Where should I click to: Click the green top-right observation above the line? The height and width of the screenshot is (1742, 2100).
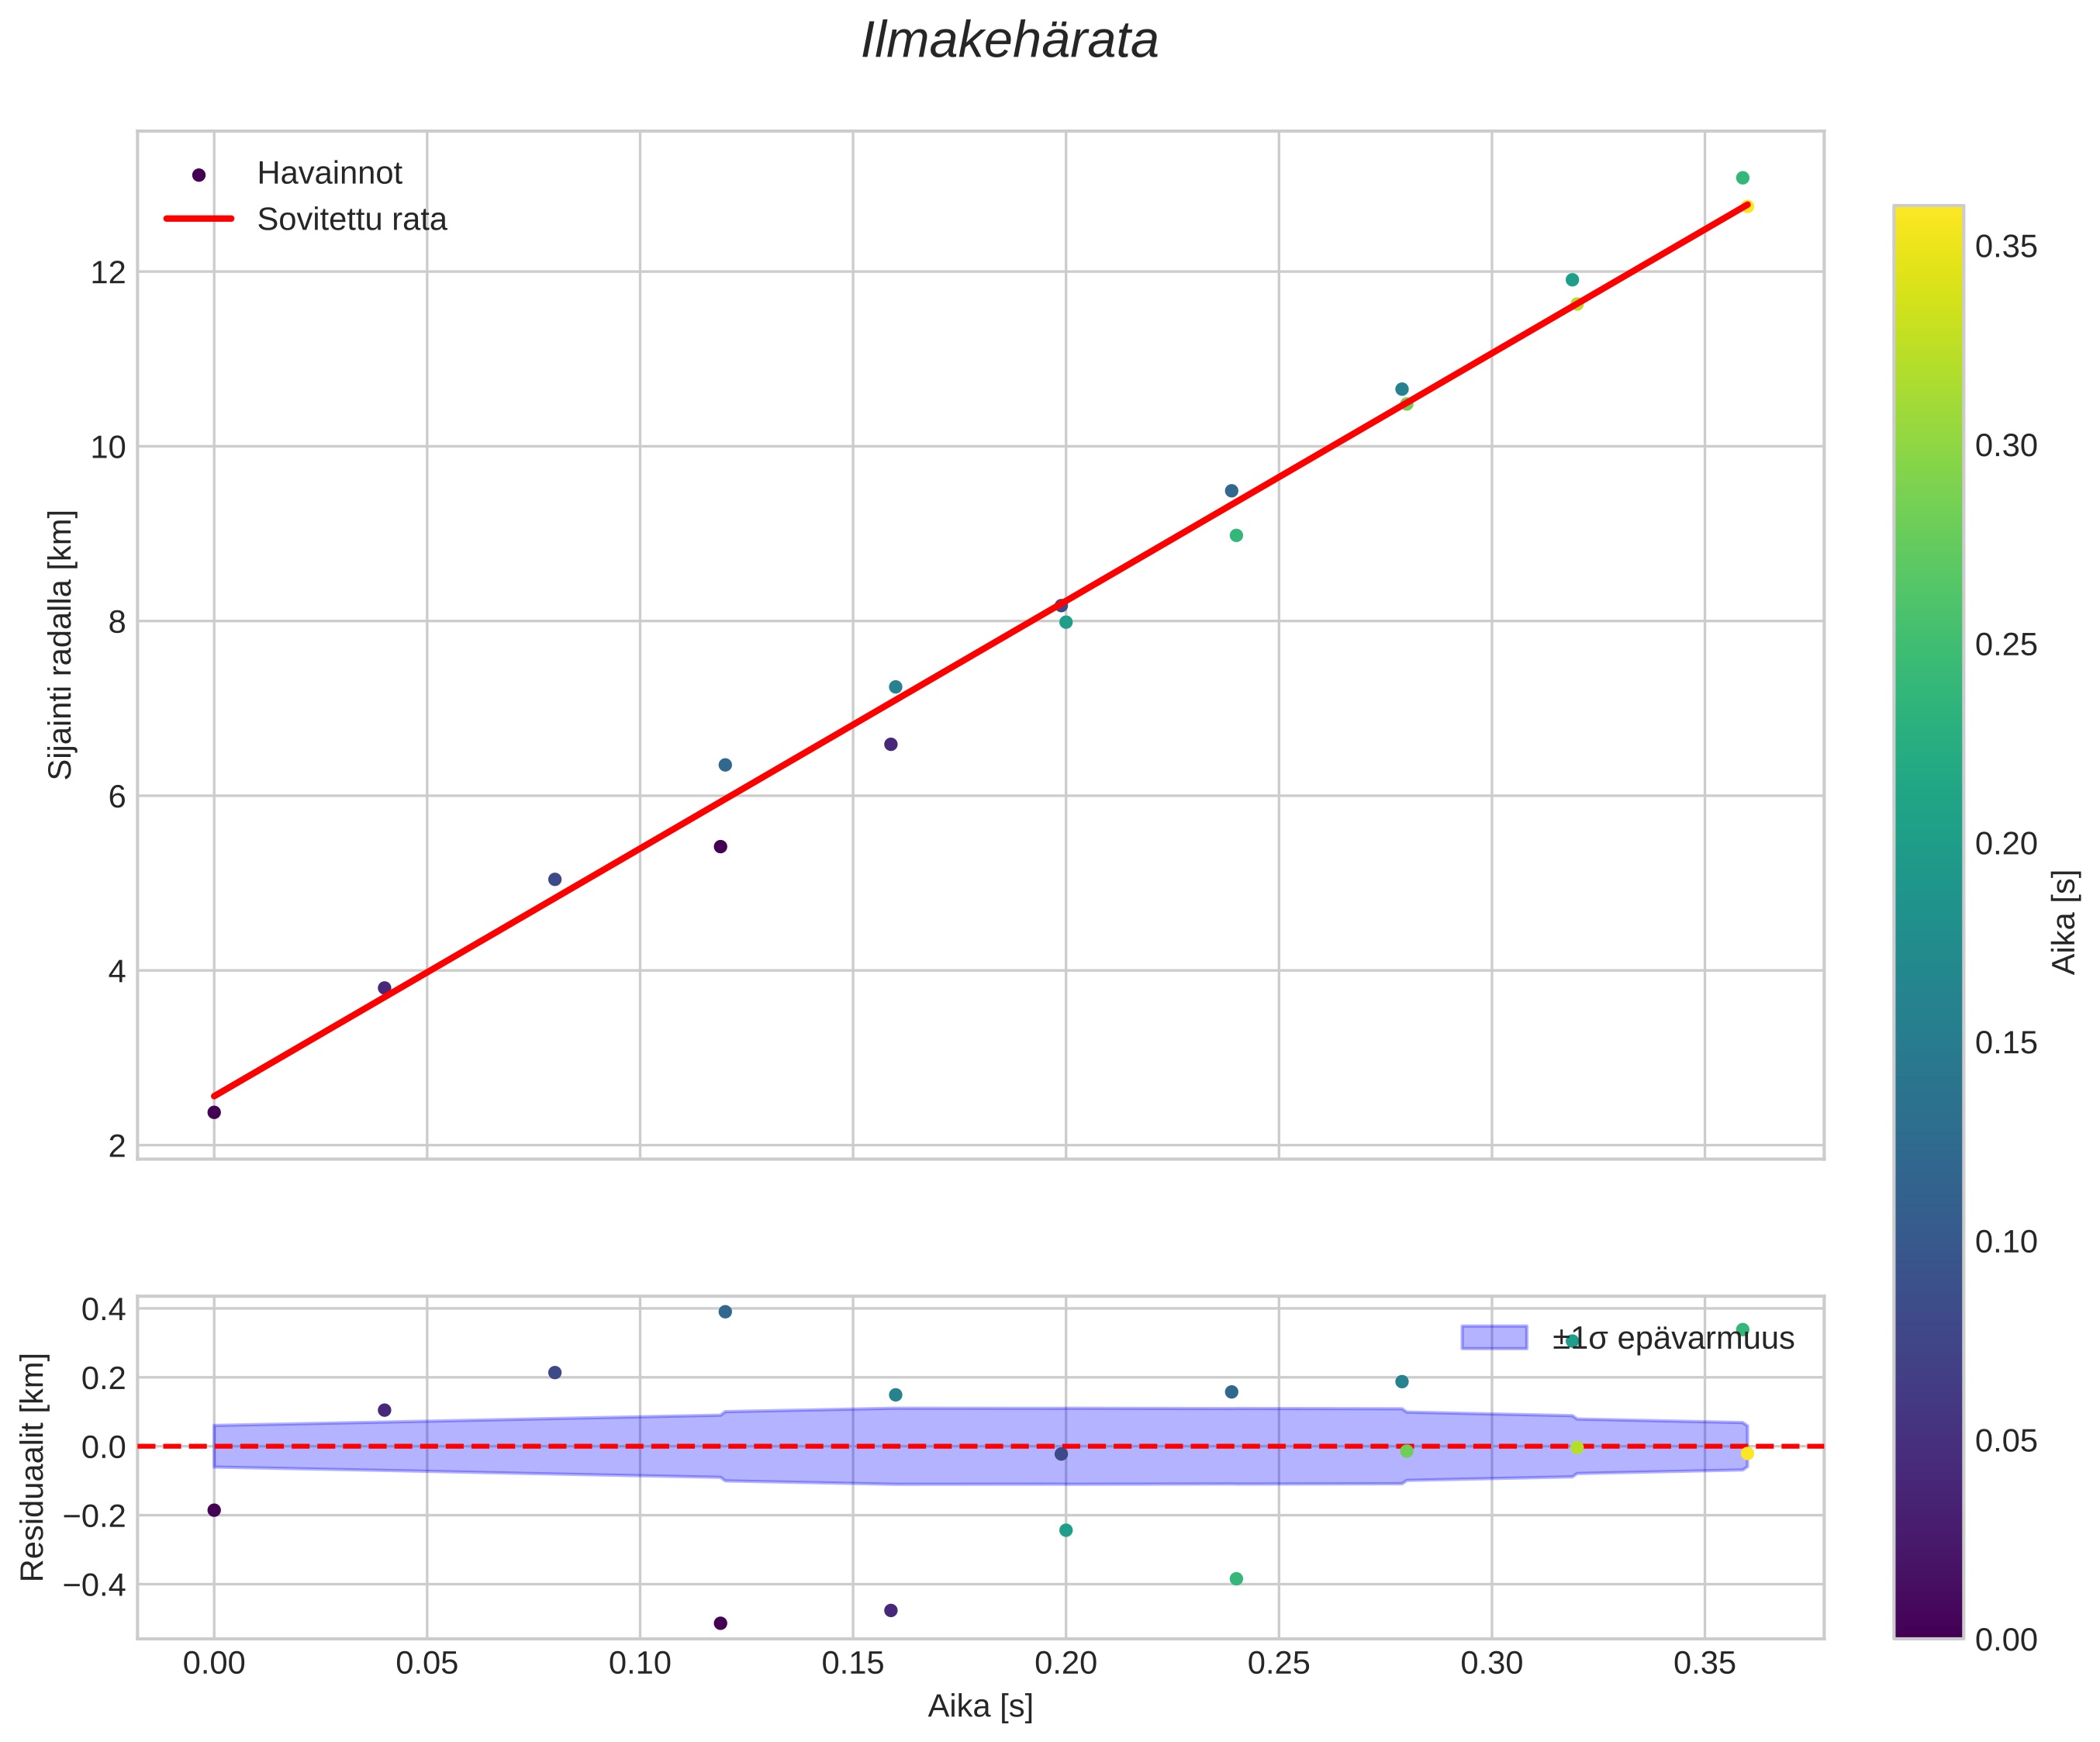[x=1742, y=178]
